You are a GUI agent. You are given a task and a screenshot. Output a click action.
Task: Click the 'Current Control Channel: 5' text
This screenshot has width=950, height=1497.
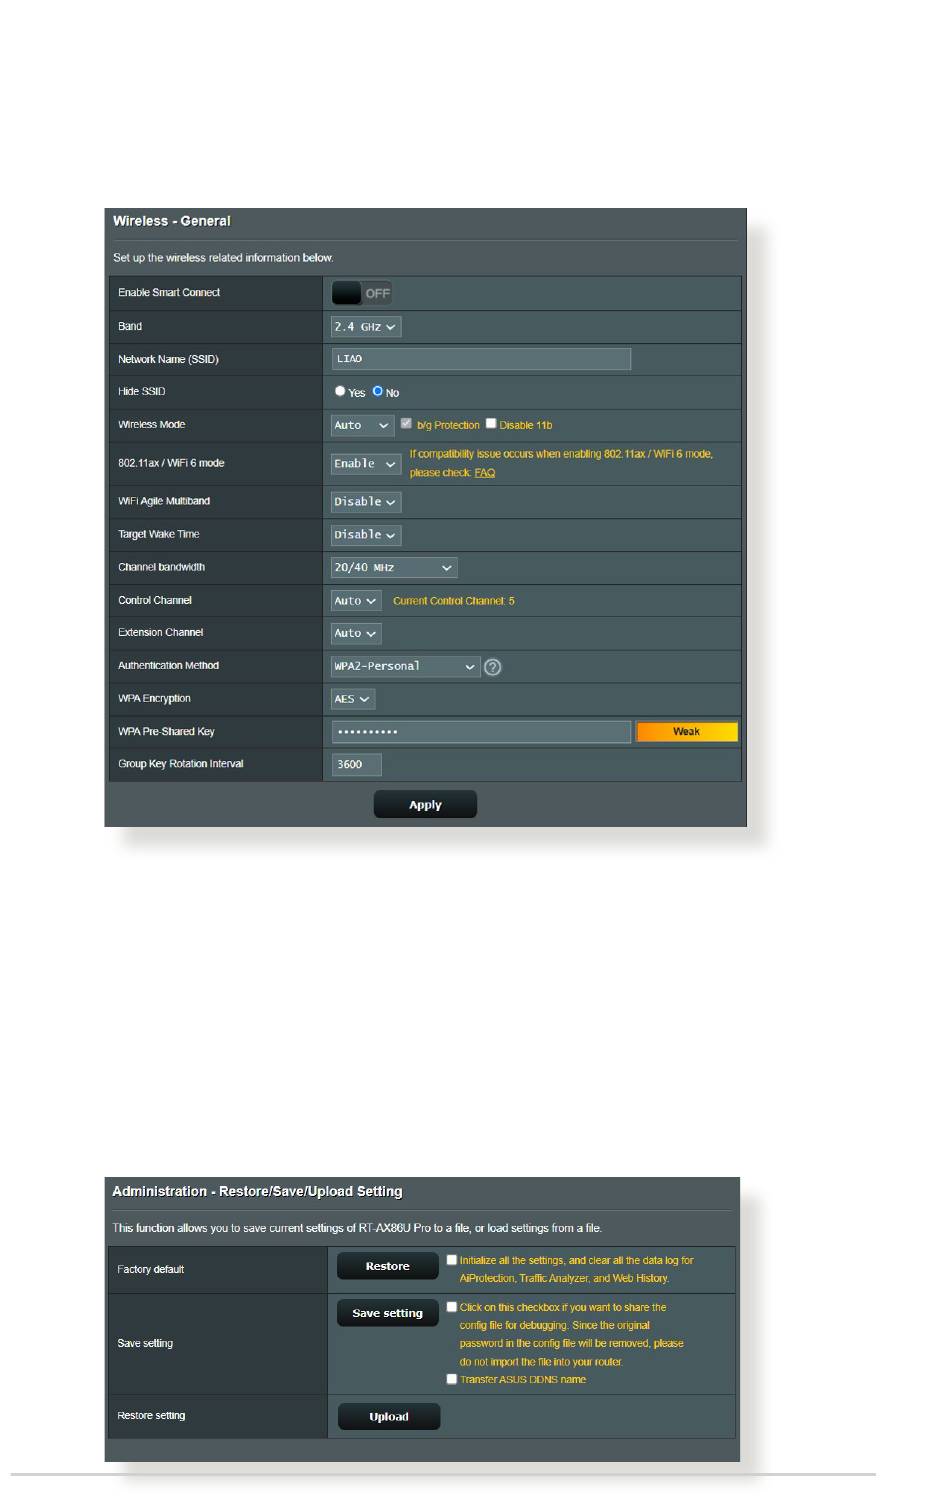click(x=454, y=601)
